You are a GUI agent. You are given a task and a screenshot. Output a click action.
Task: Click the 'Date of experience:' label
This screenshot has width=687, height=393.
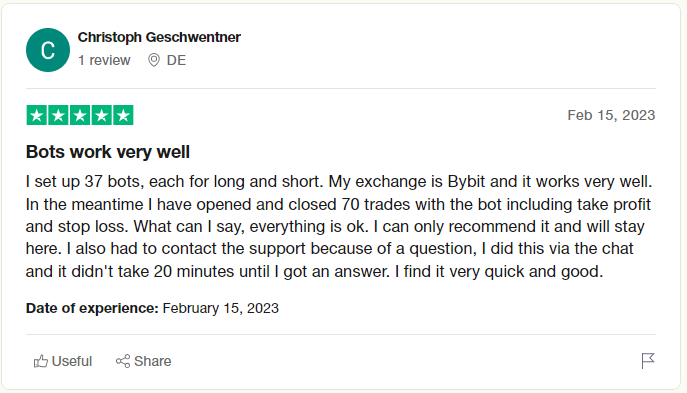click(x=92, y=308)
